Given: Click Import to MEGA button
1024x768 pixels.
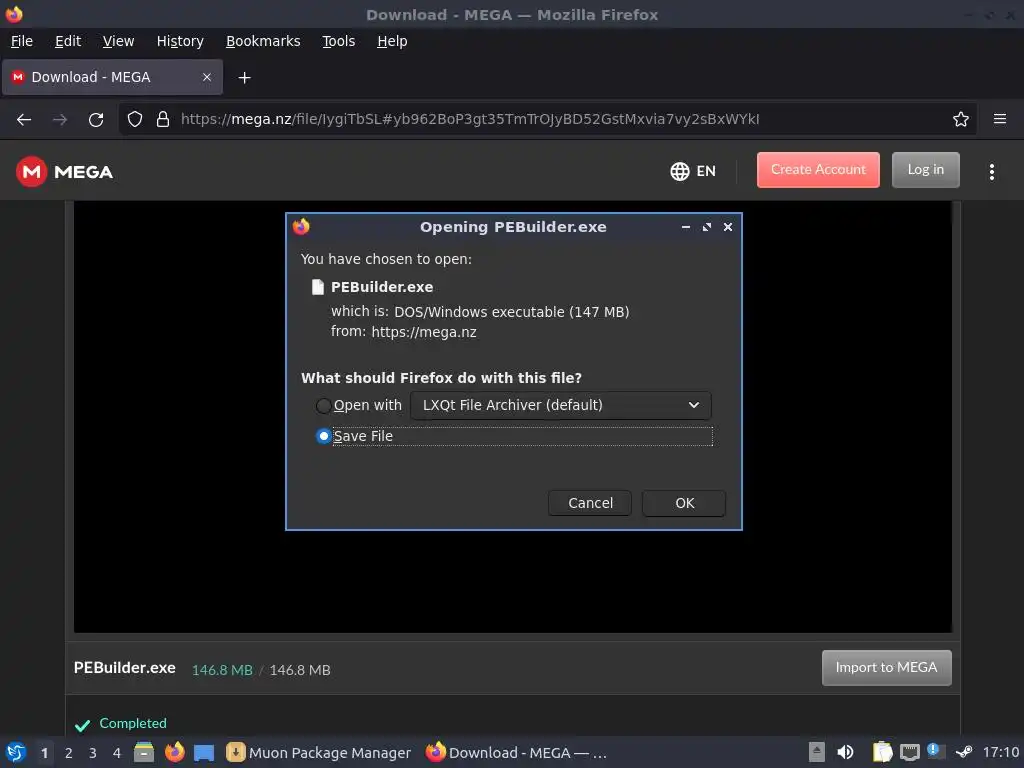Looking at the screenshot, I should tap(886, 667).
